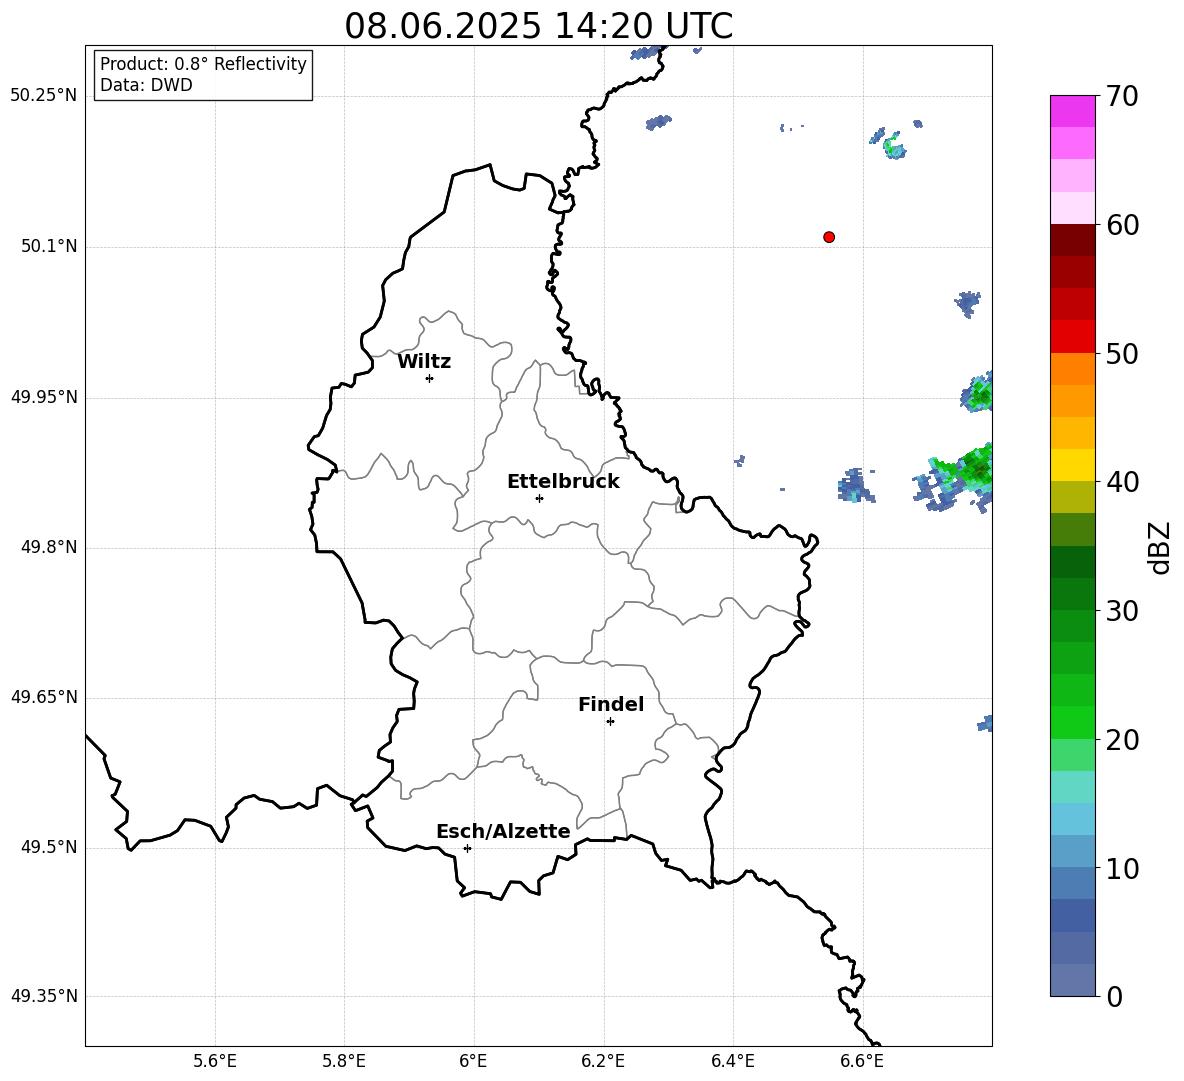Click the 49.8°N latitude label
Image resolution: width=1184 pixels, height=1081 pixels.
pyautogui.click(x=49, y=547)
